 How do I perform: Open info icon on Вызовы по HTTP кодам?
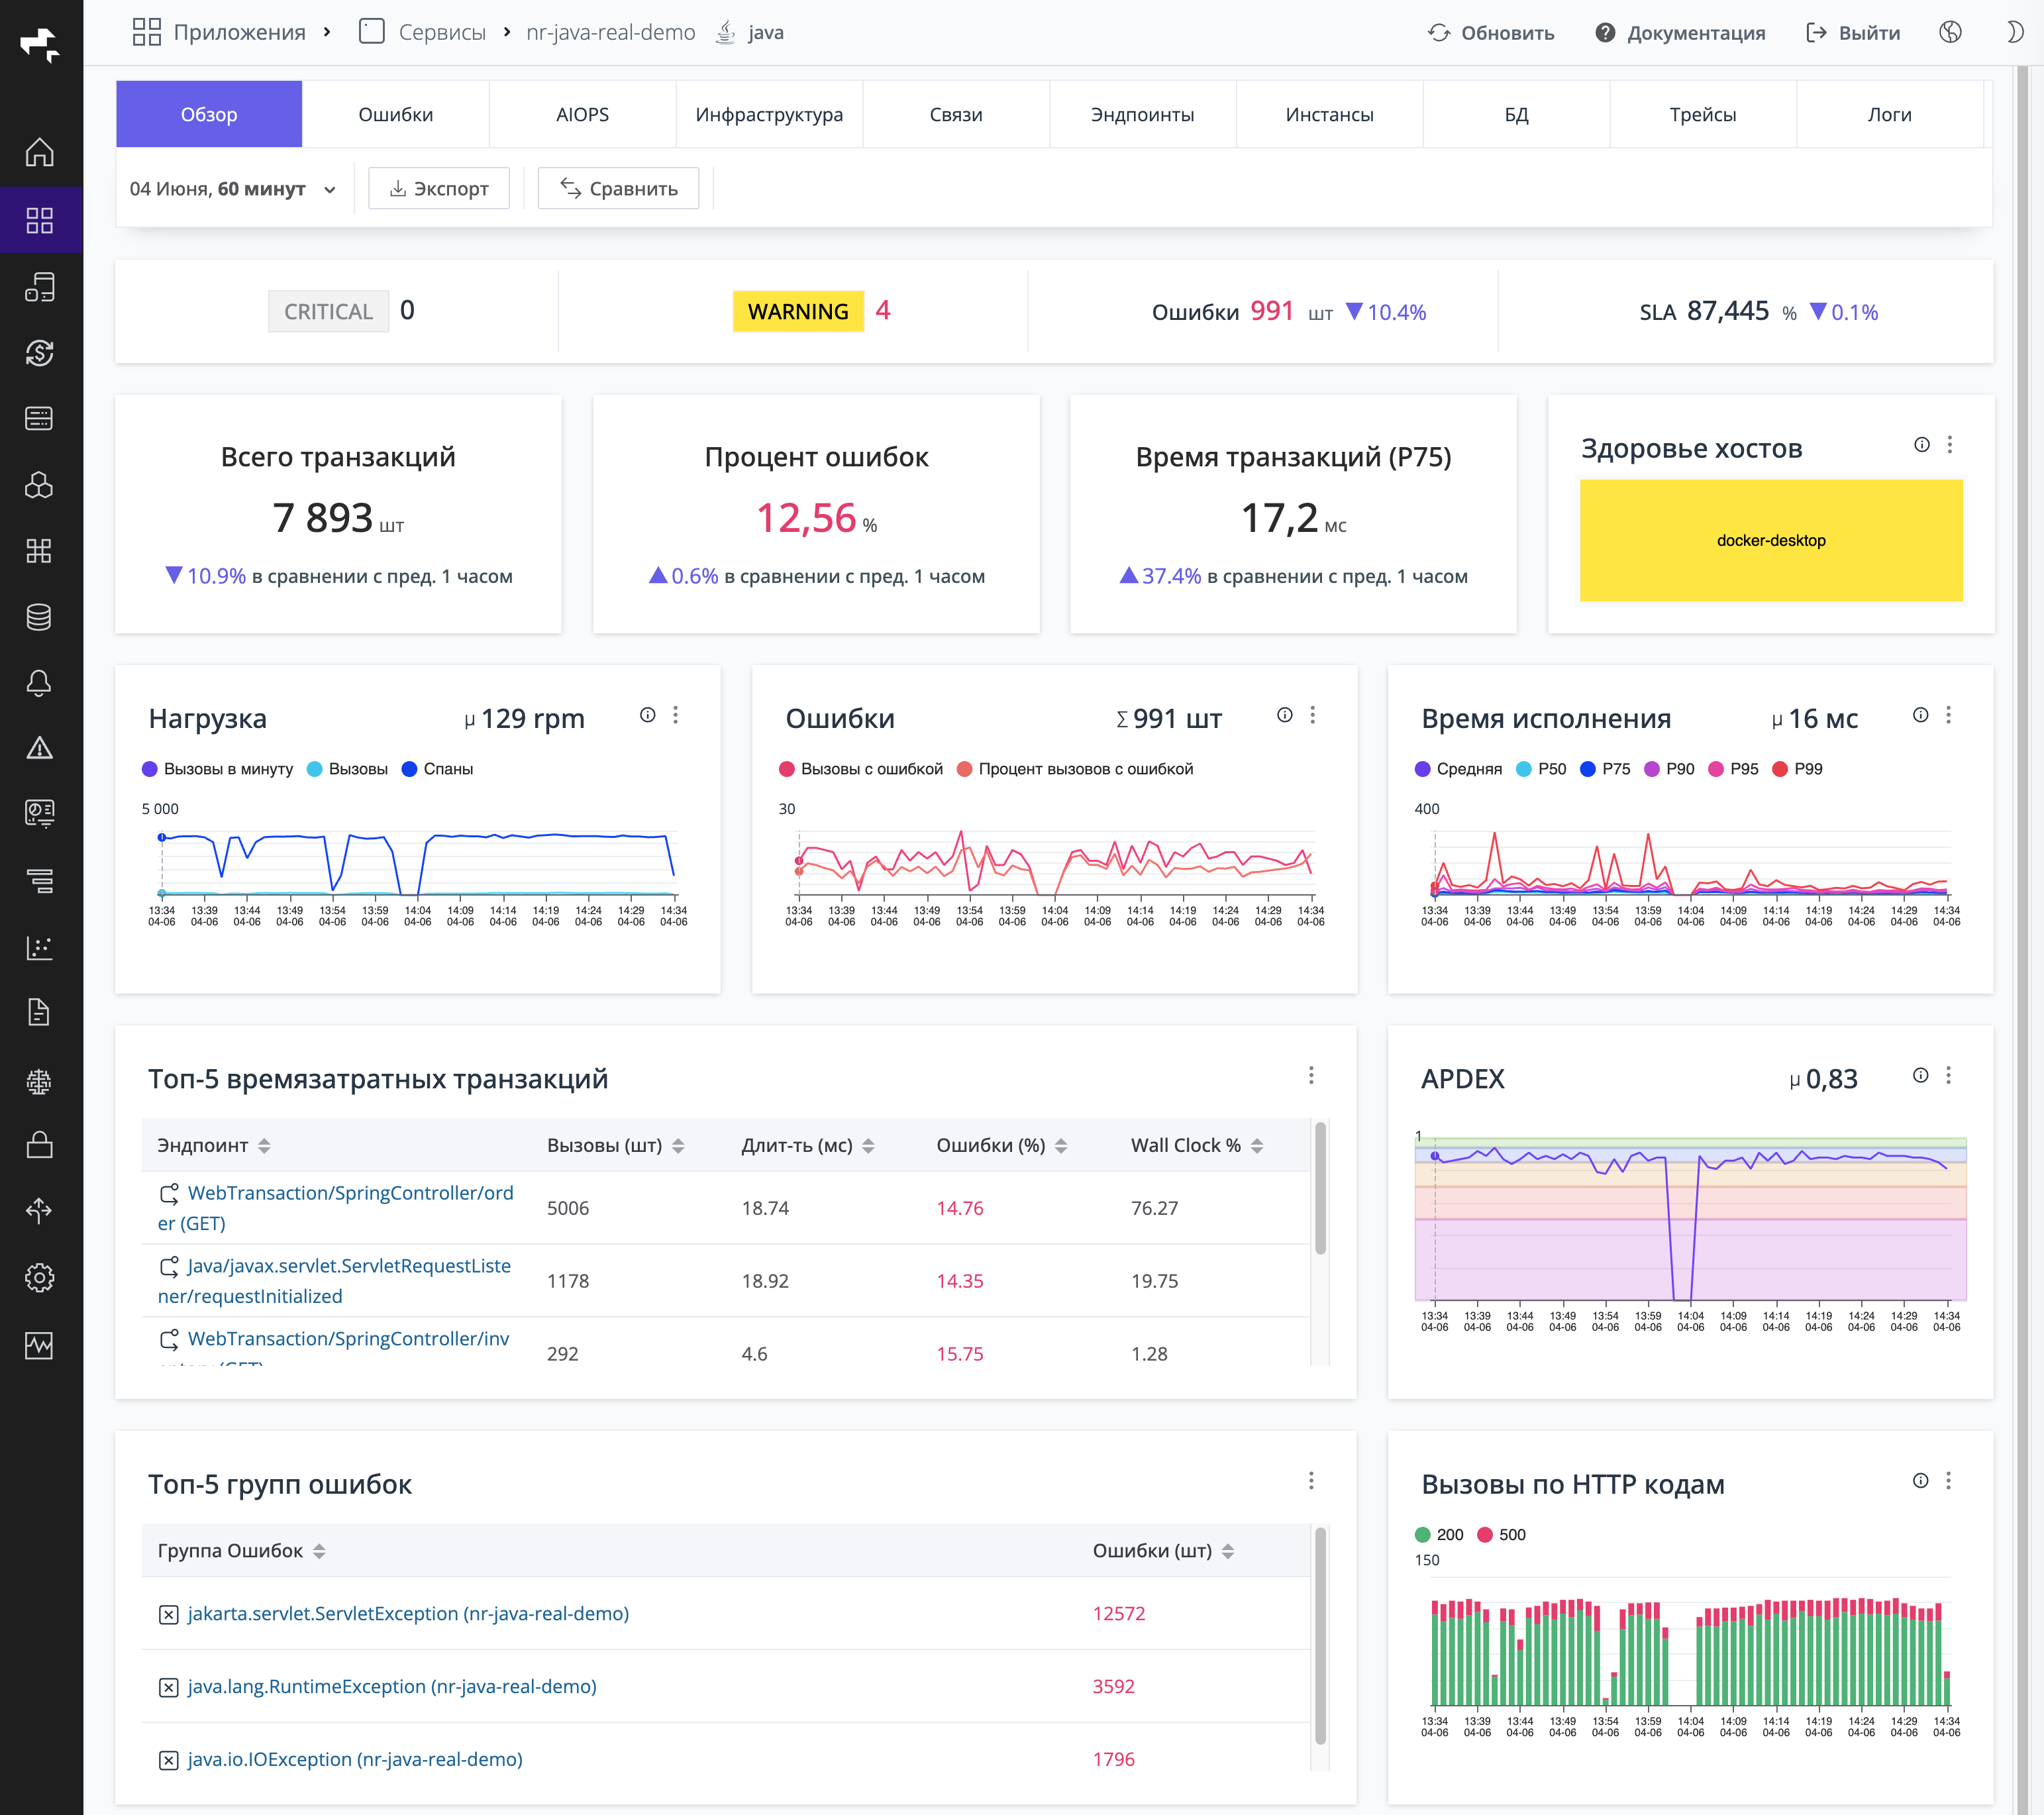click(1921, 1481)
